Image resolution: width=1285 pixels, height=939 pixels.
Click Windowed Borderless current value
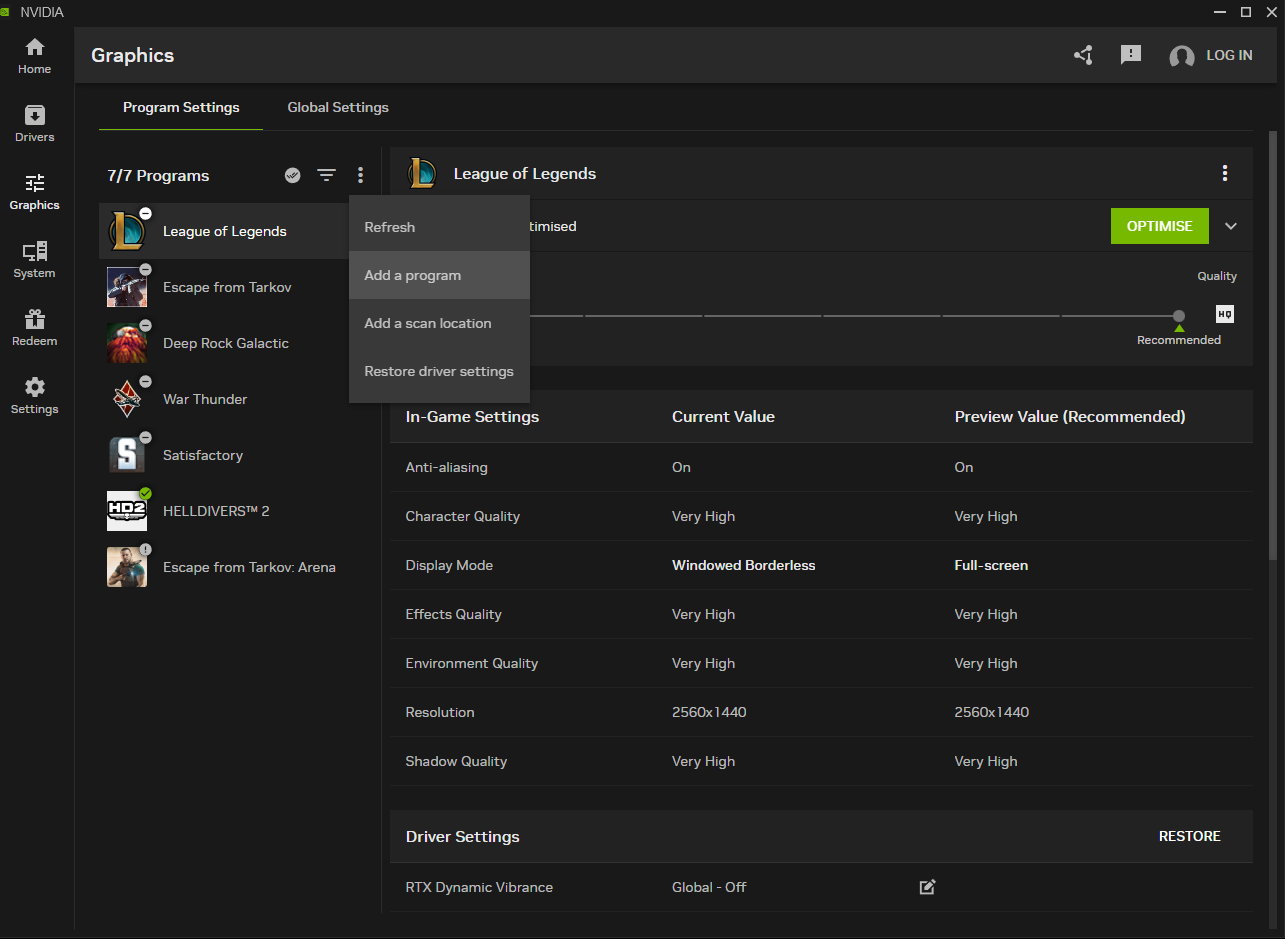coord(744,565)
